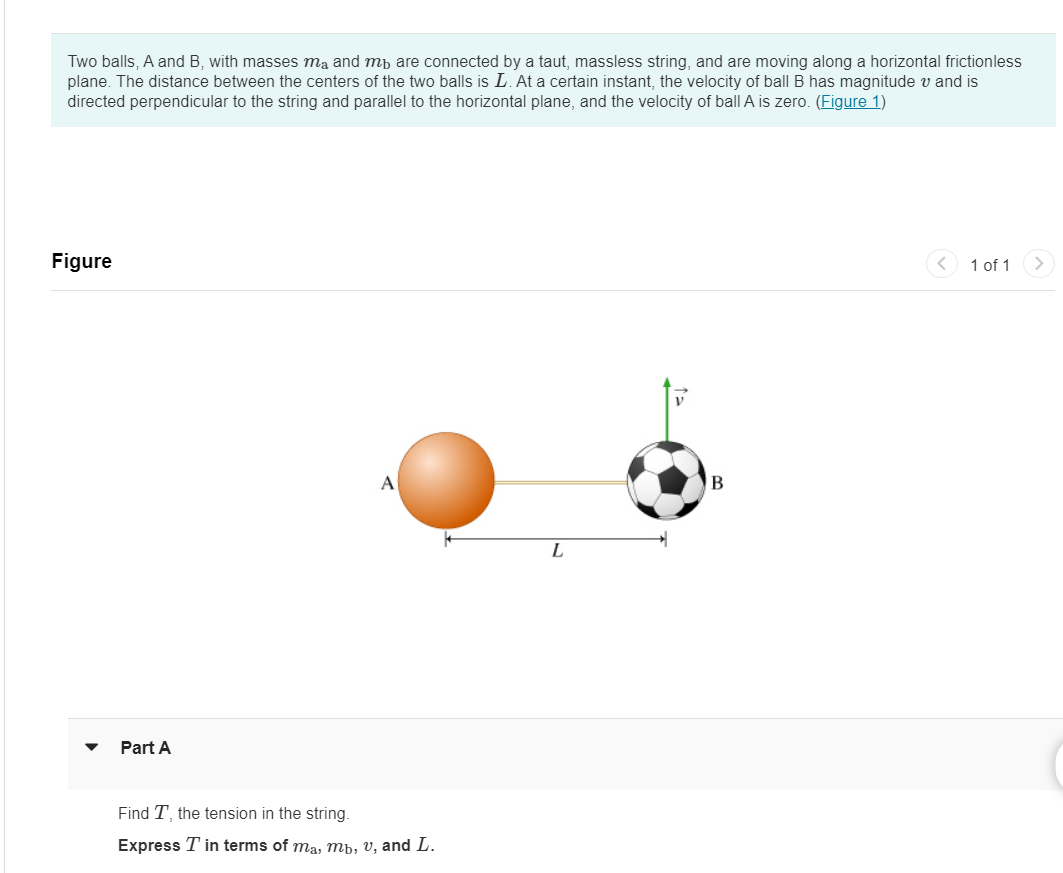Expand the figure navigation previous control
The image size is (1063, 873).
[x=941, y=264]
